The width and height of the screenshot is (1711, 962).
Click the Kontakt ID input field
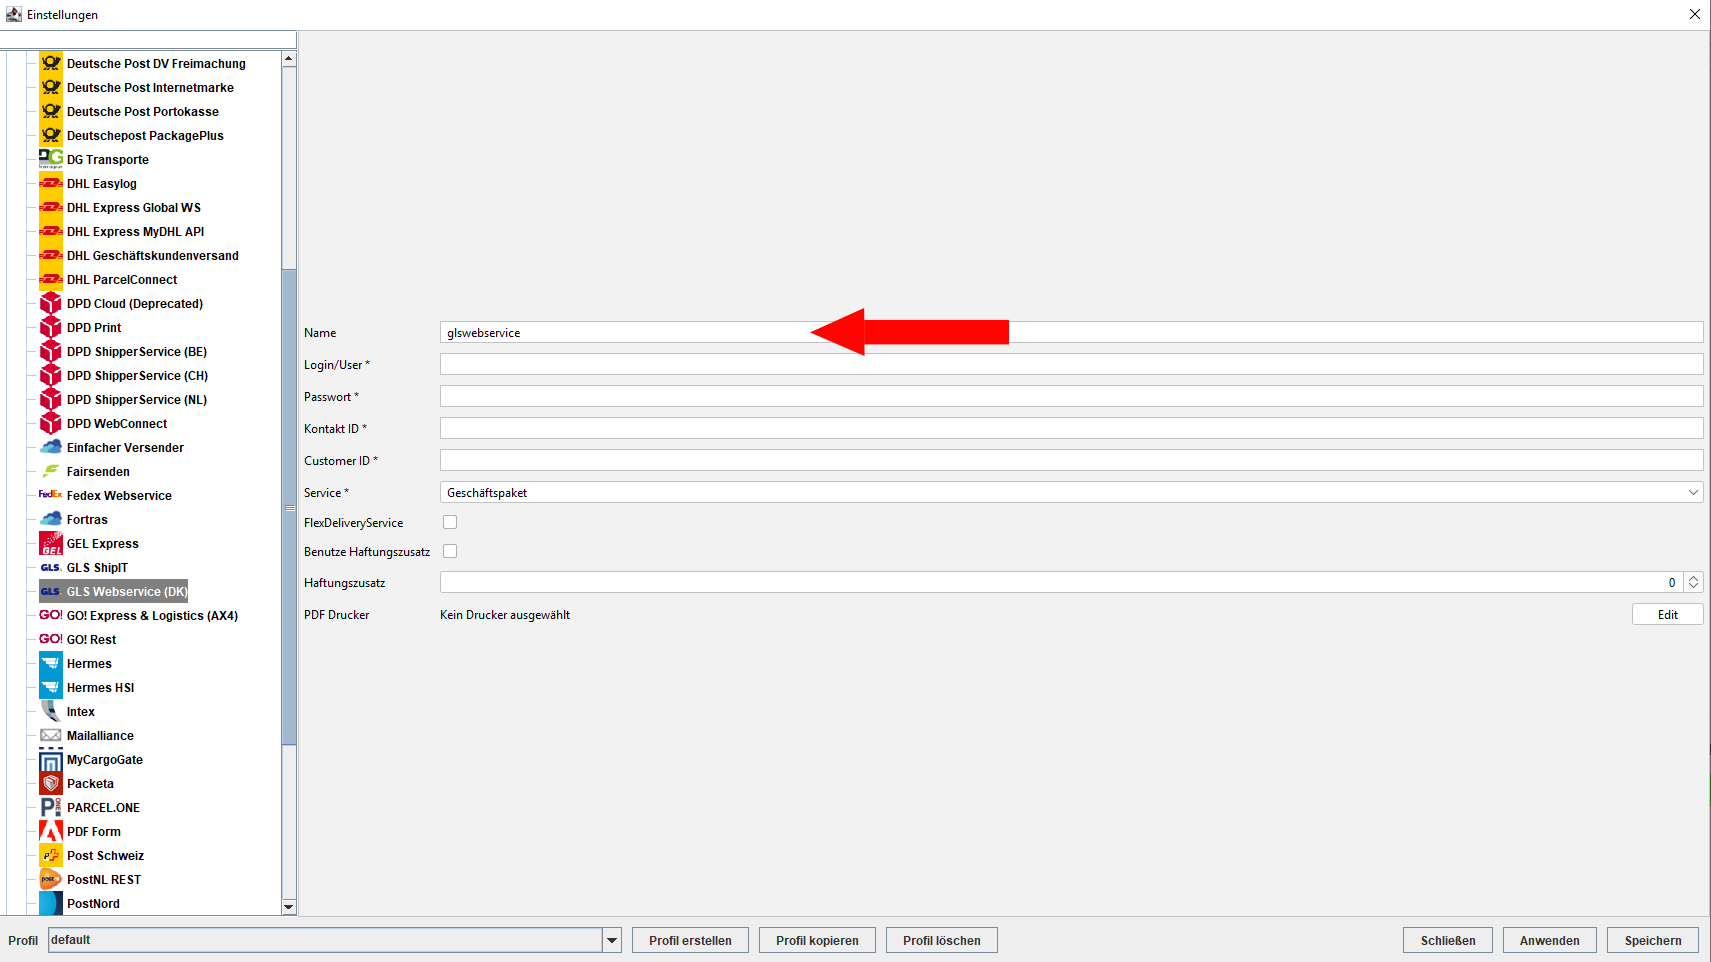point(1071,428)
